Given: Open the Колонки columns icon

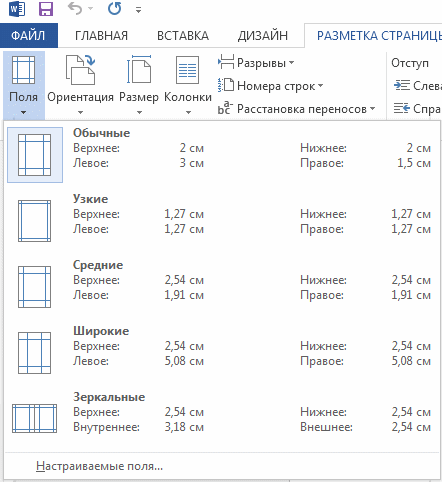Looking at the screenshot, I should coord(188,70).
